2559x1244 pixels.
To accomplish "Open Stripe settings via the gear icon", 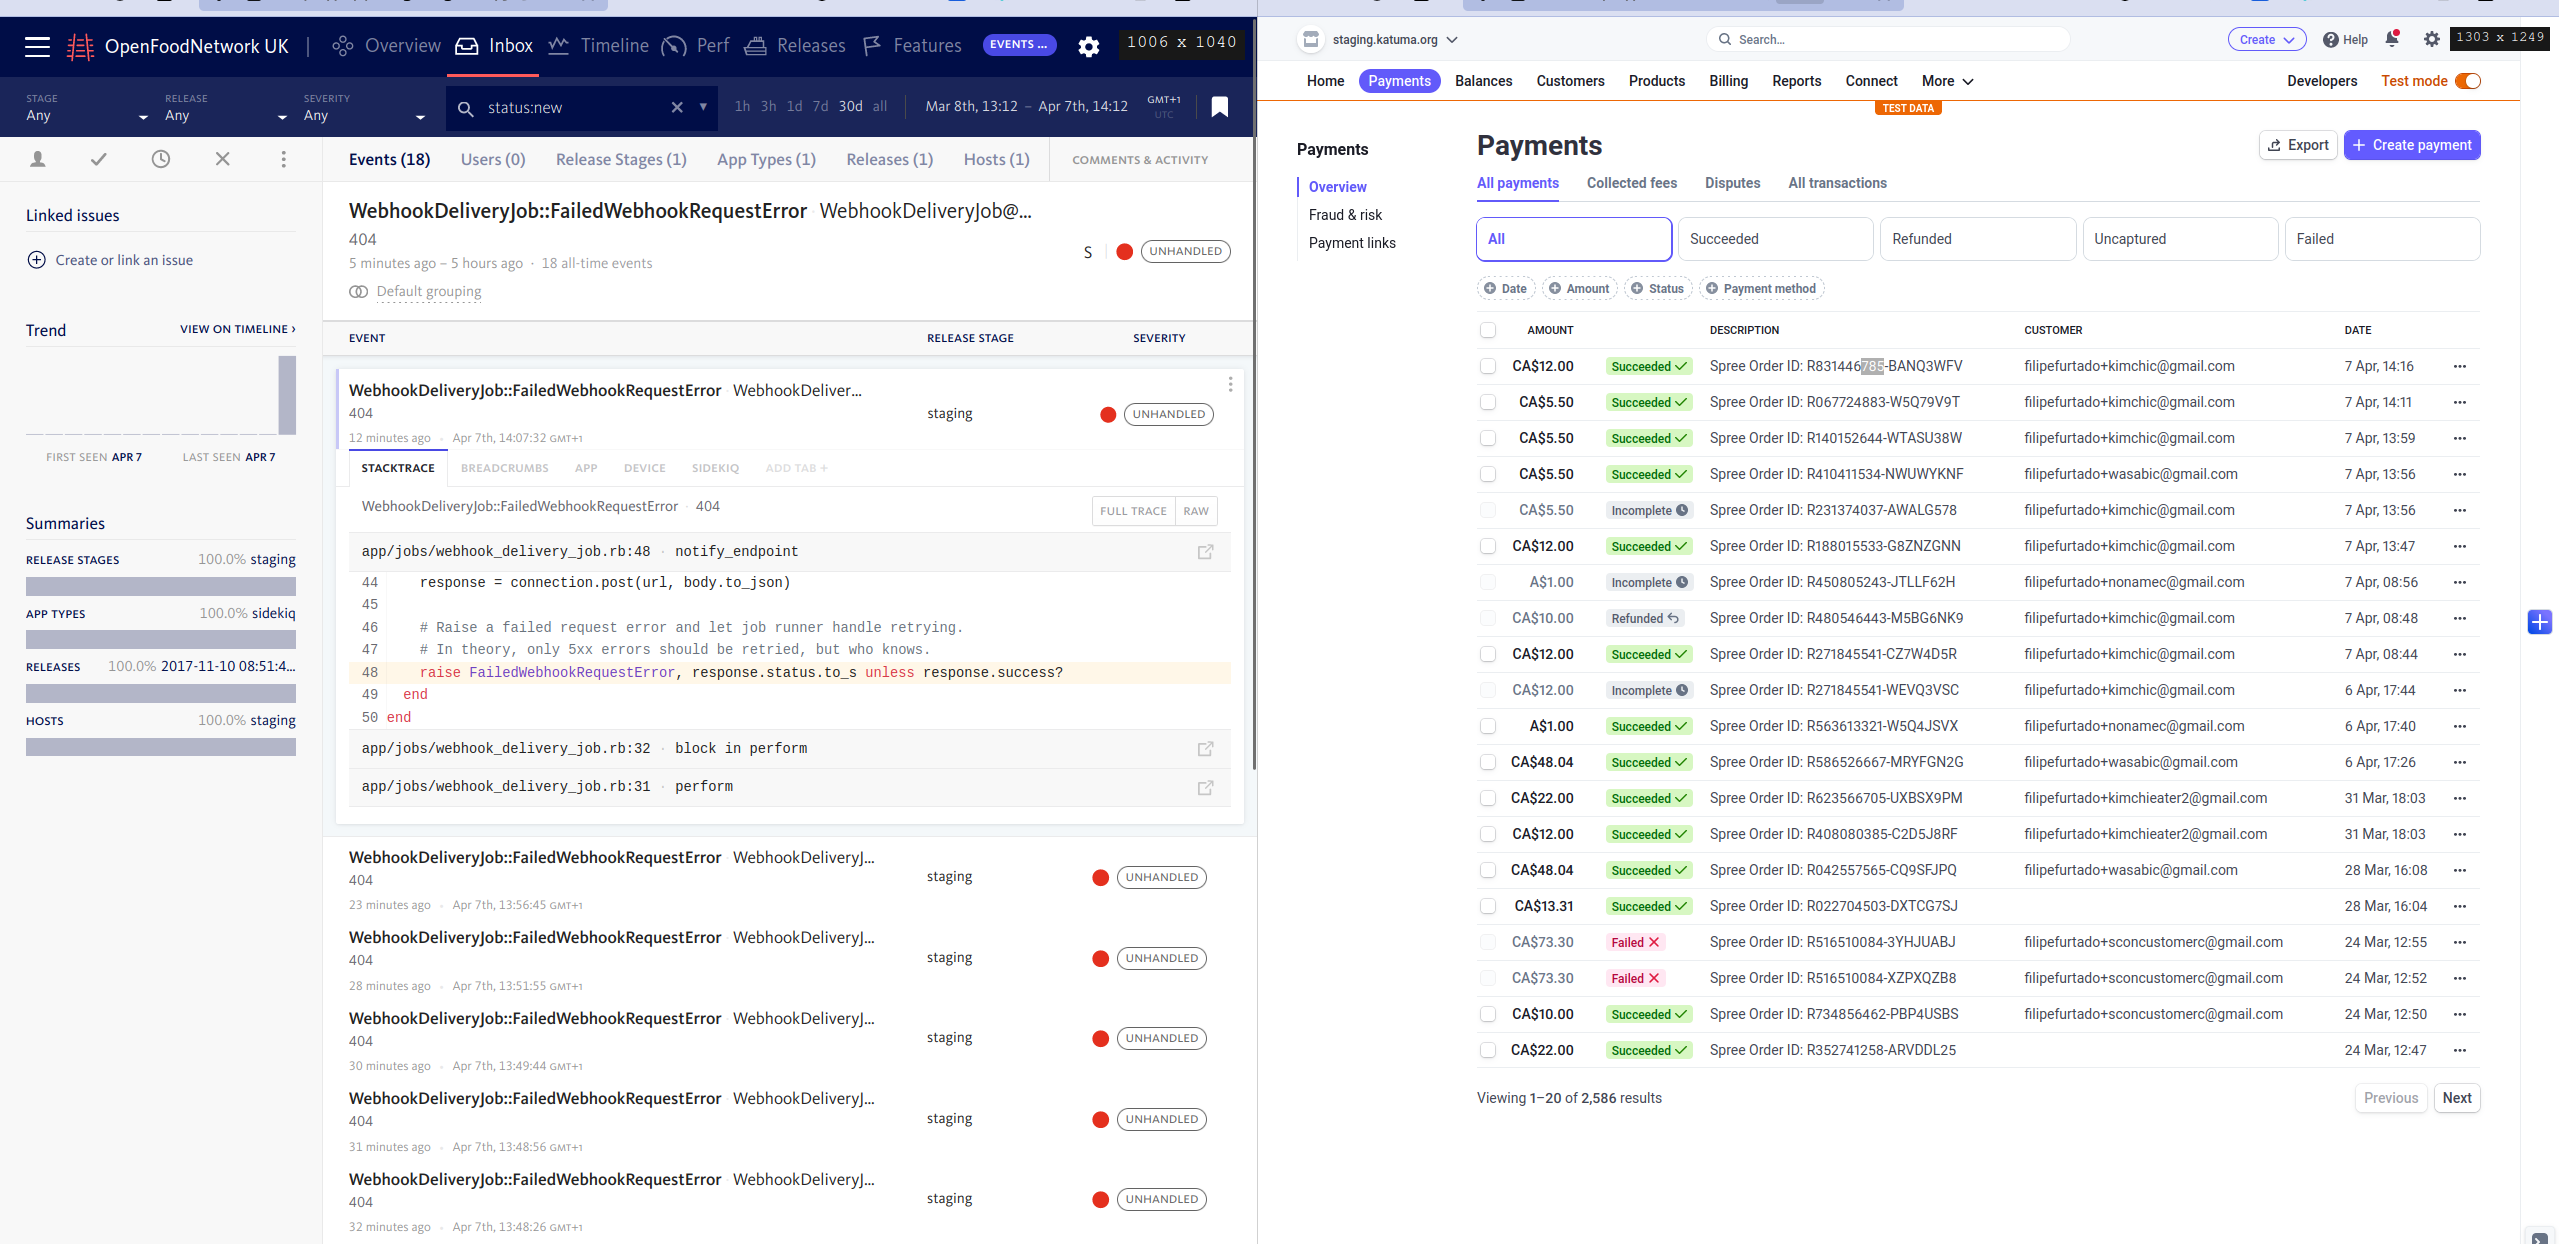I will 2431,39.
